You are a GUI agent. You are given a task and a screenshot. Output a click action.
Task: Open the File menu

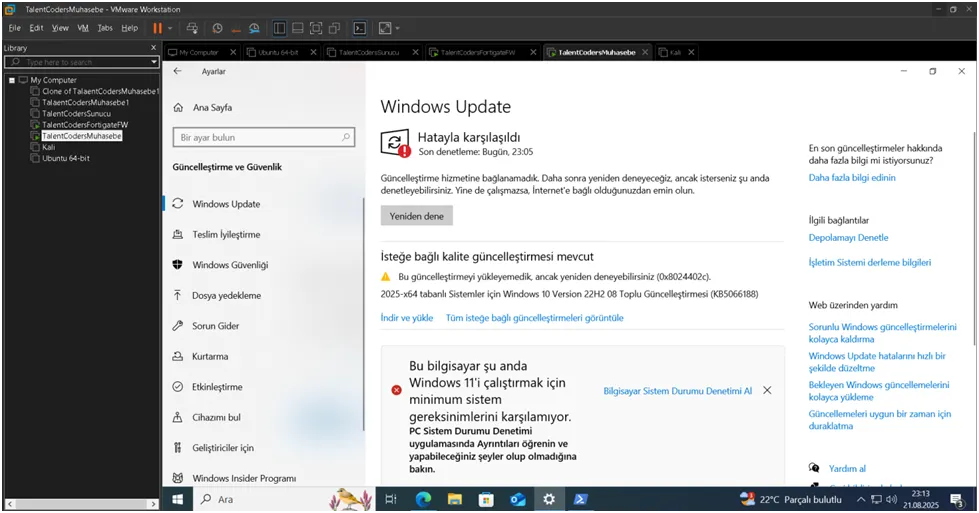point(14,28)
